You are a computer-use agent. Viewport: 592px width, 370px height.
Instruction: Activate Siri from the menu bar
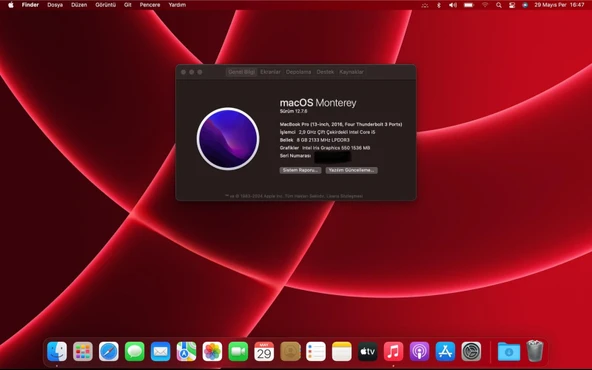coord(525,5)
